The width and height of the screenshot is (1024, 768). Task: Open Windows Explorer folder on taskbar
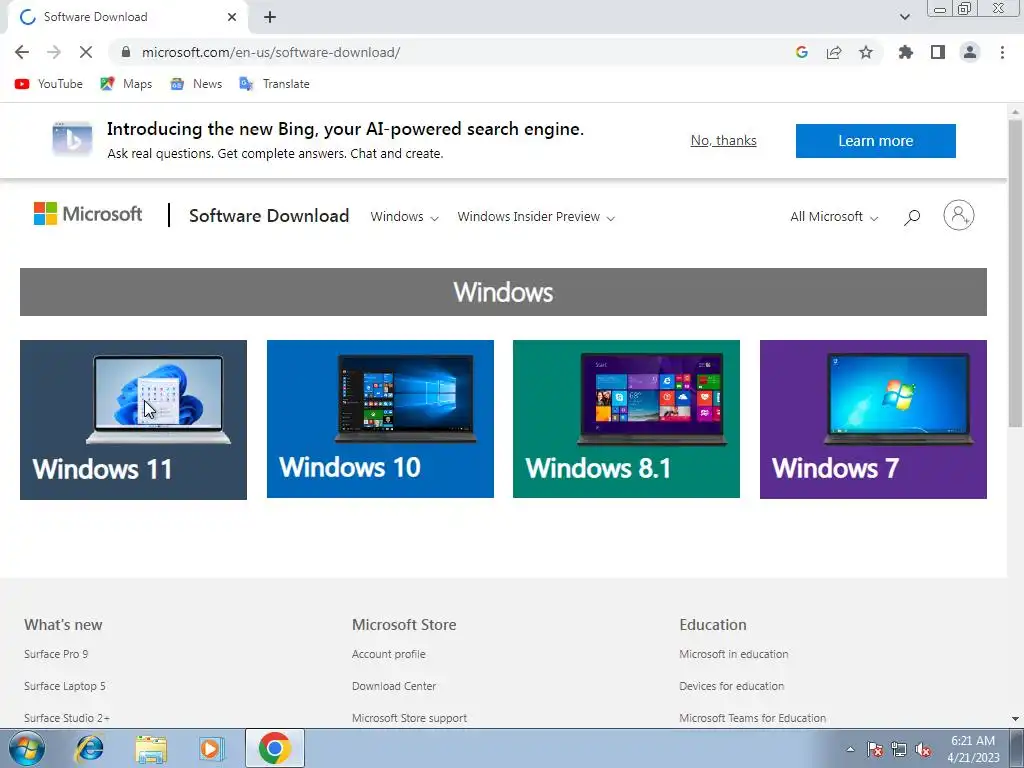[151, 748]
